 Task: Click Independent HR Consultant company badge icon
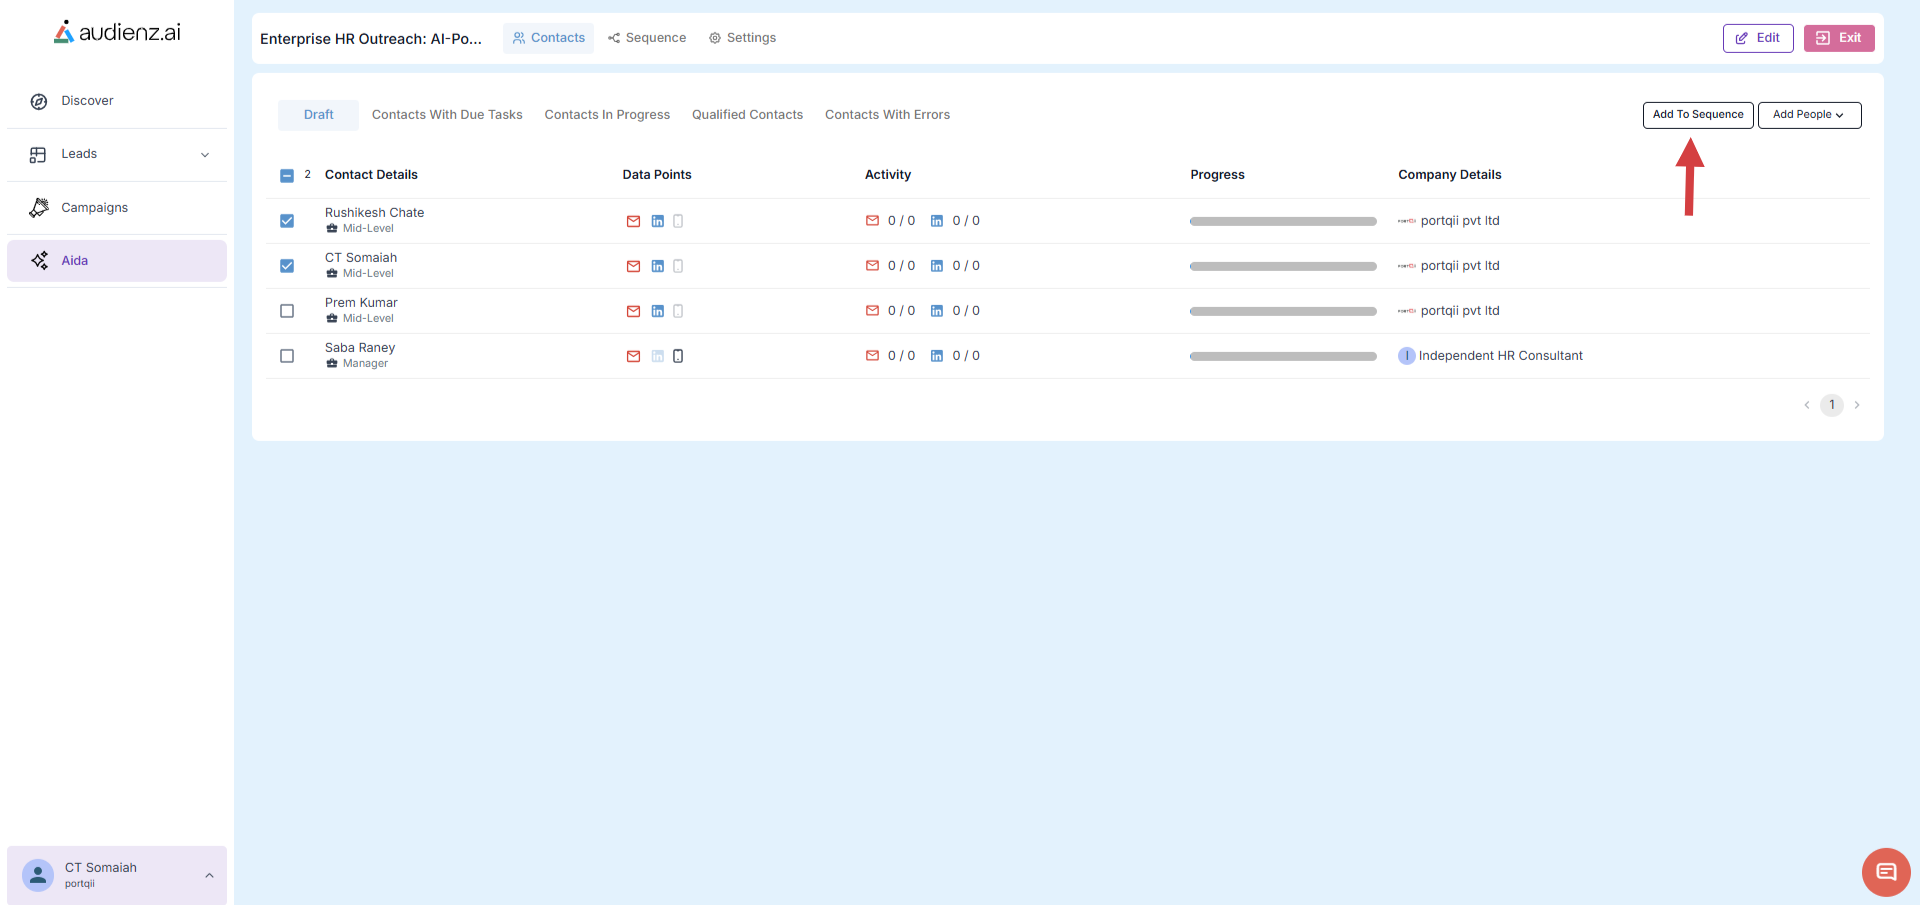coord(1407,356)
